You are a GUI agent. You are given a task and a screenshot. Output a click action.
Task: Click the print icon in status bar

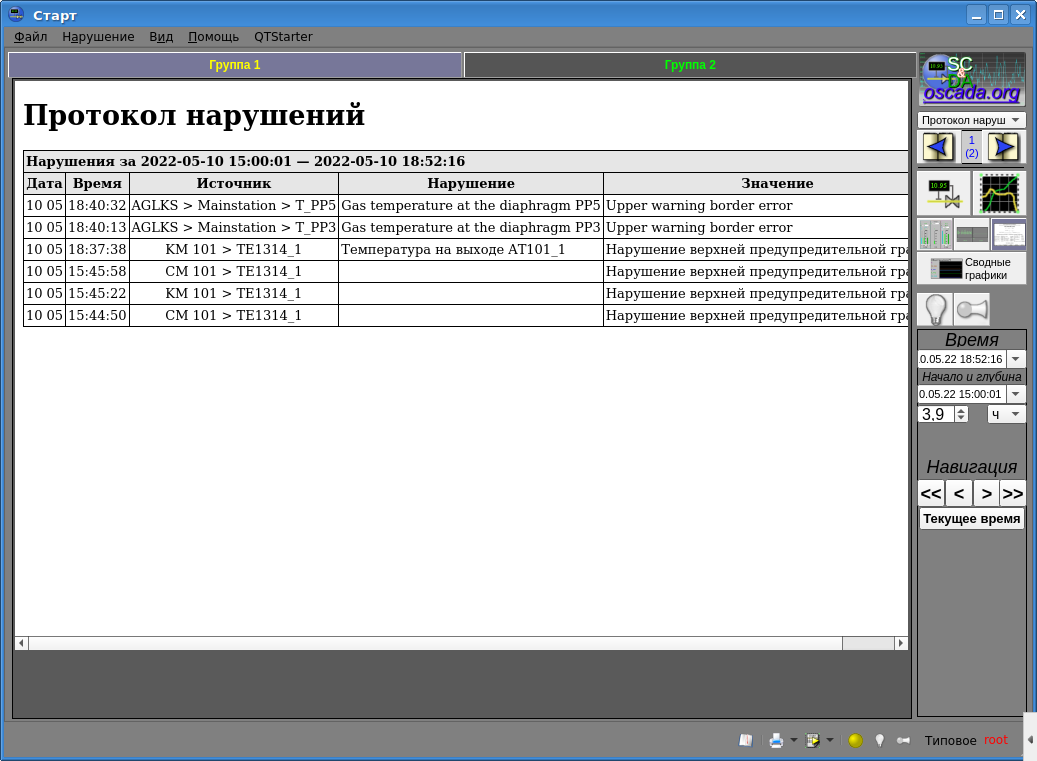(776, 740)
